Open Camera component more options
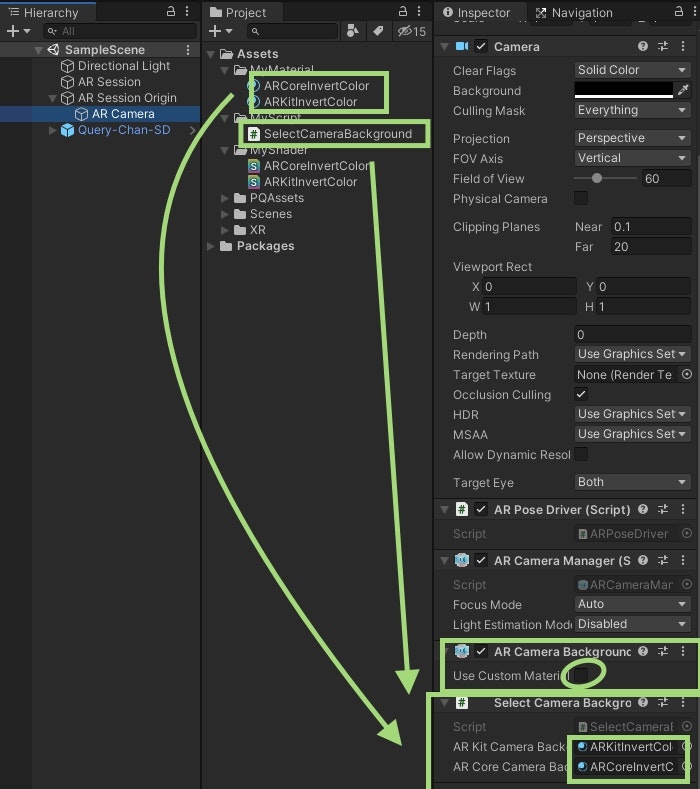This screenshot has width=700, height=789. pyautogui.click(x=683, y=47)
